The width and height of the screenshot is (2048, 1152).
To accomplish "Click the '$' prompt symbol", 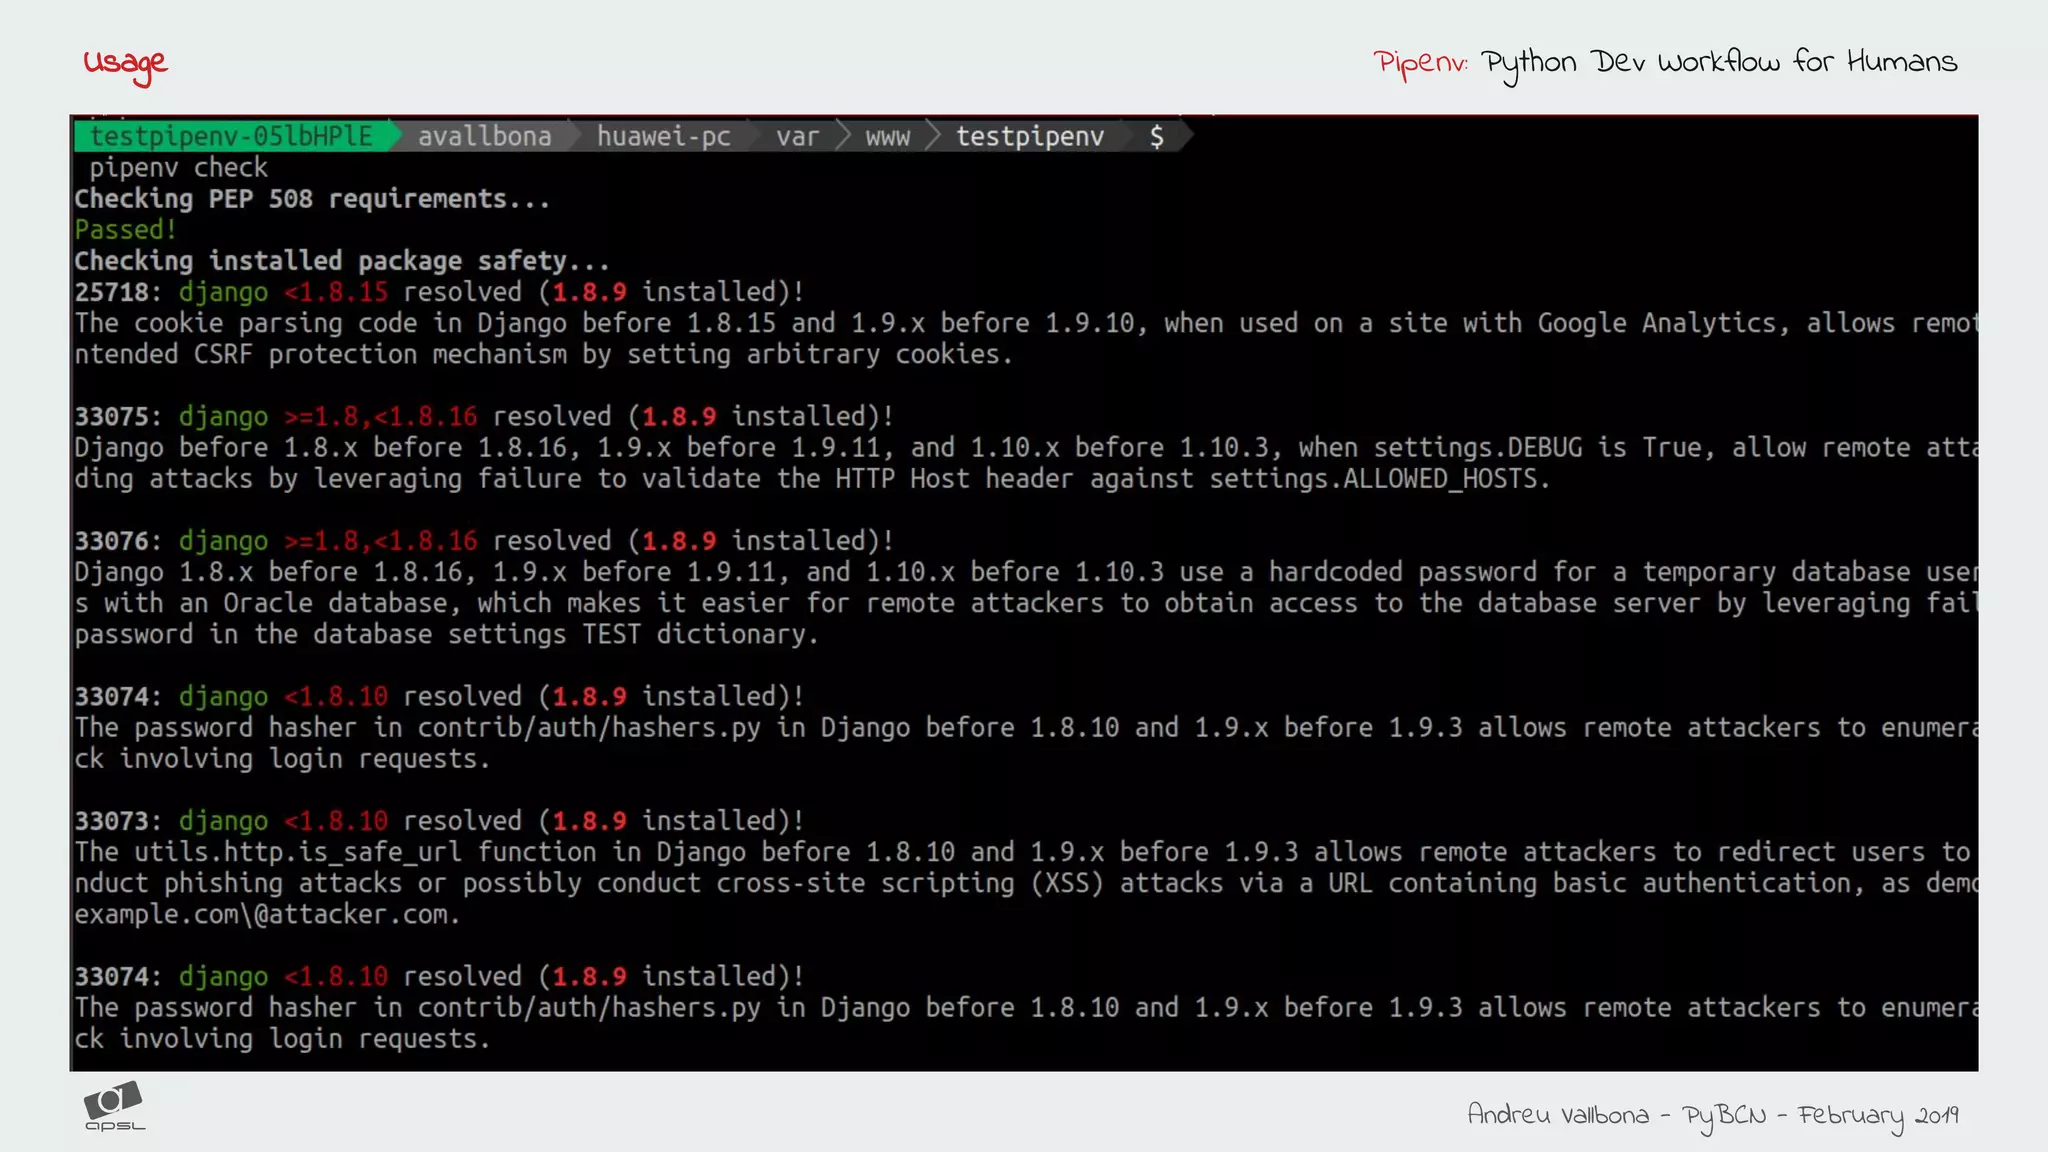I will pos(1156,136).
